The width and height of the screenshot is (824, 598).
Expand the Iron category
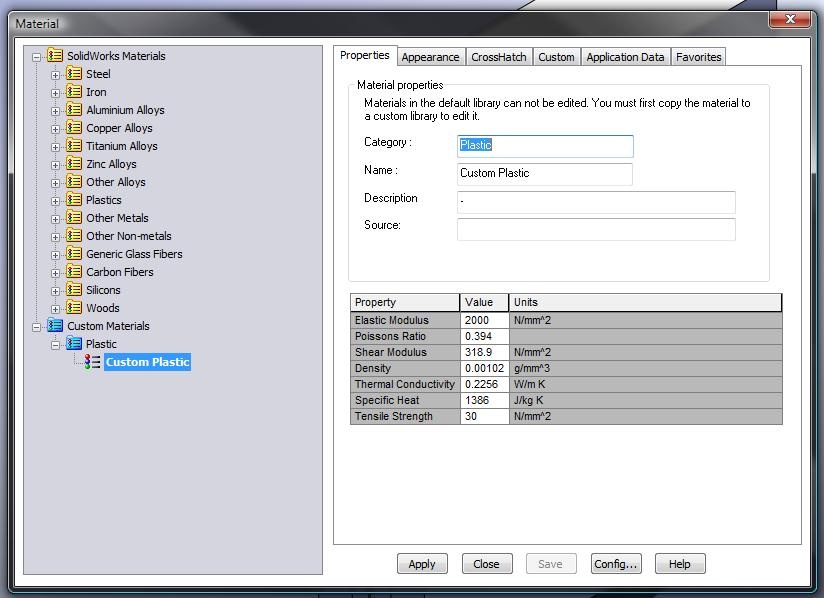(55, 93)
